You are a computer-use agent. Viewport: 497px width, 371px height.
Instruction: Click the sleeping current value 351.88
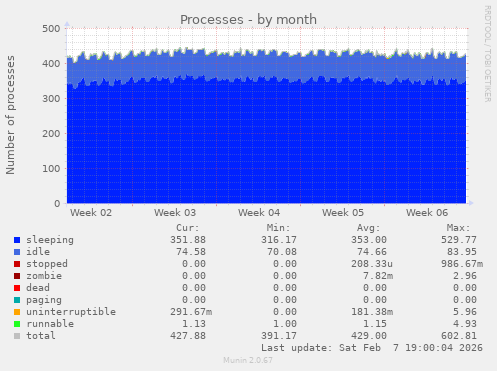coord(188,240)
